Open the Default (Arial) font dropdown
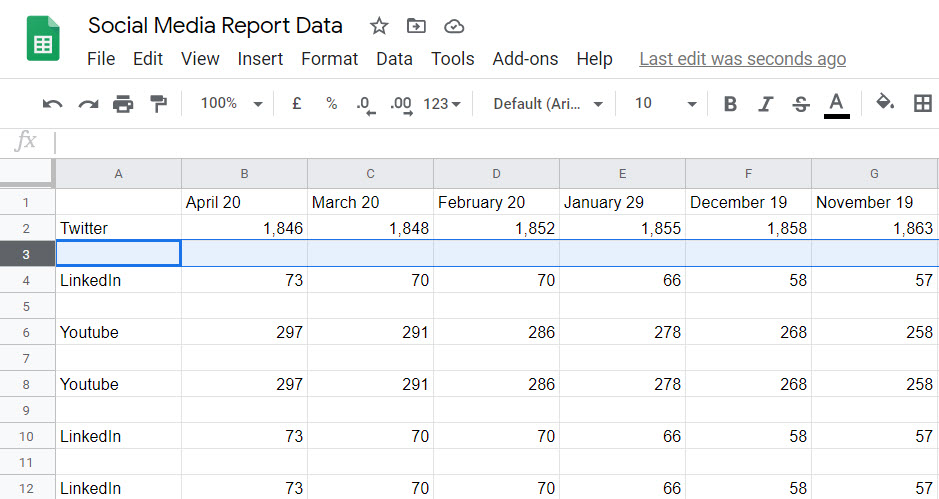This screenshot has width=939, height=499. [x=547, y=104]
